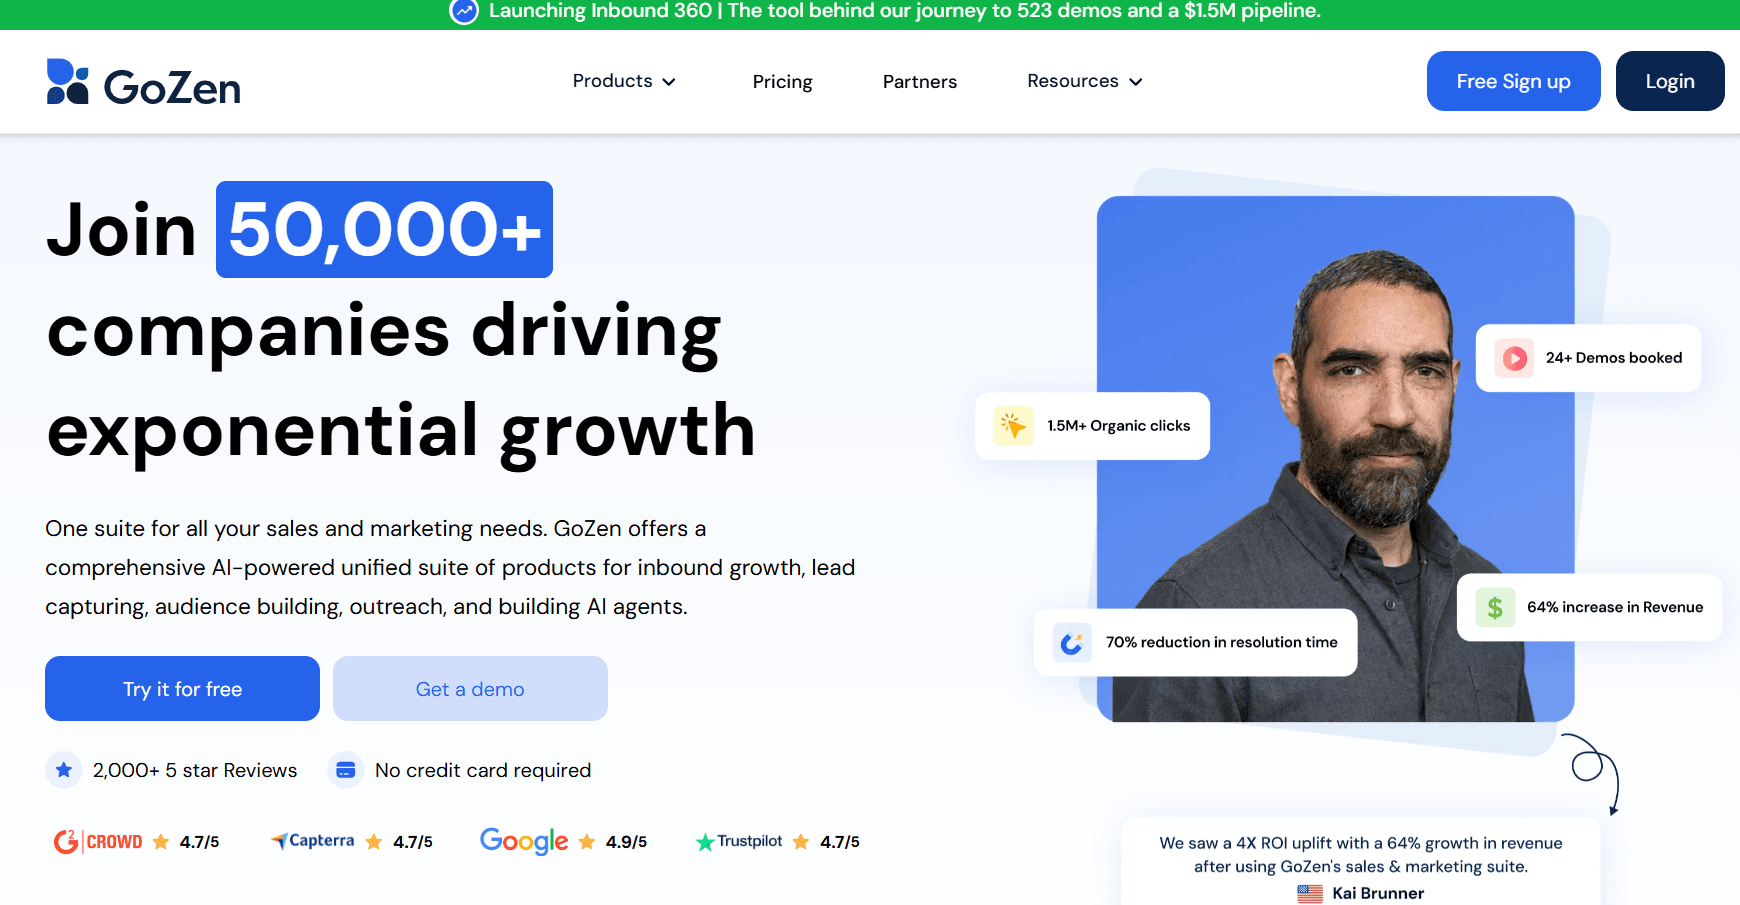Click the Trustpilot rating logo

click(739, 841)
